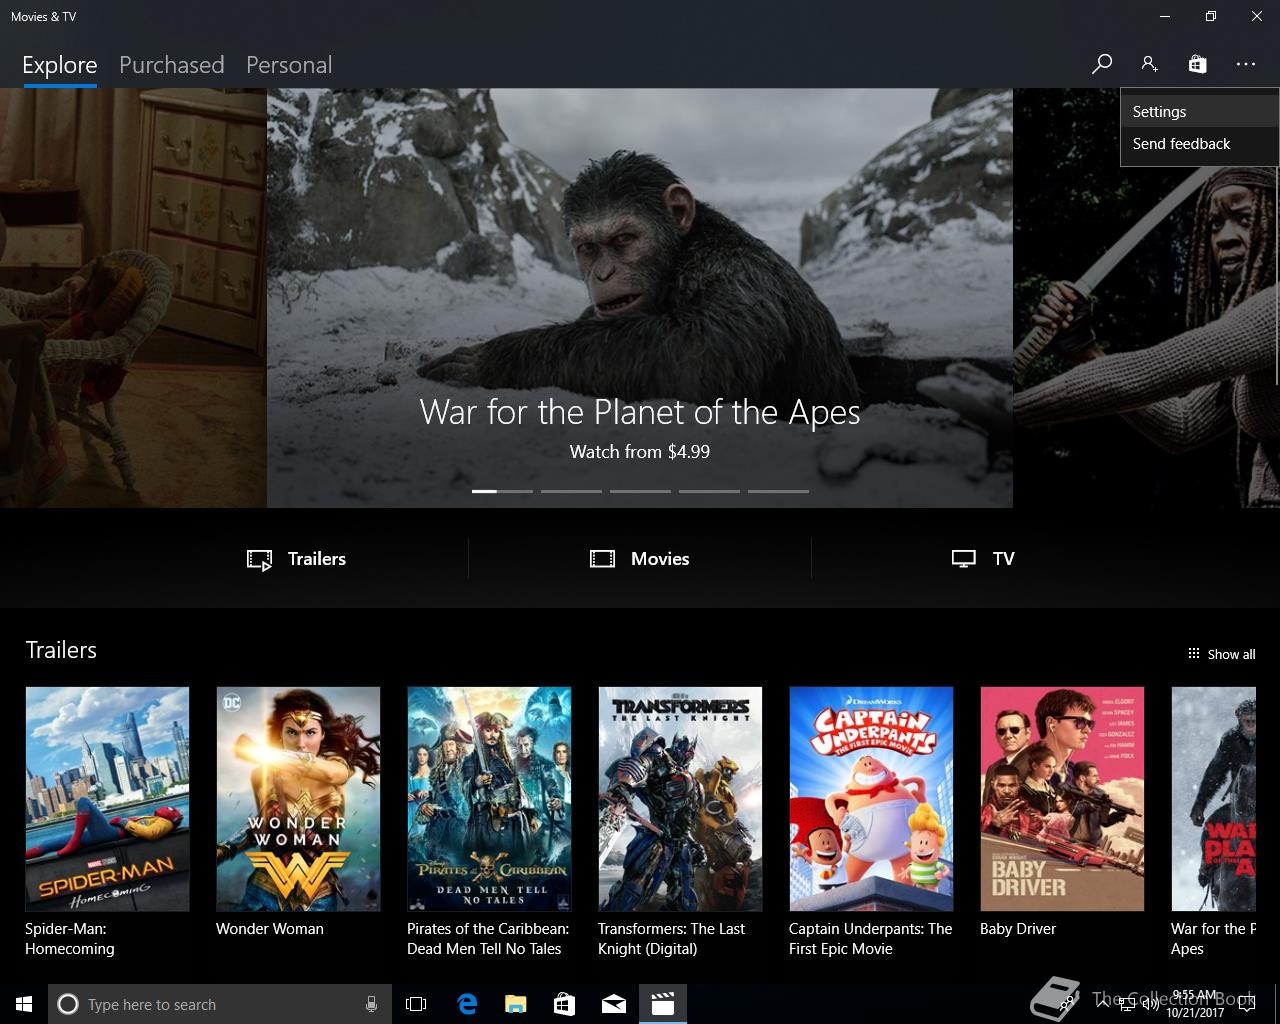This screenshot has width=1280, height=1024.
Task: Open Captain Underpants poster
Action: pyautogui.click(x=871, y=799)
